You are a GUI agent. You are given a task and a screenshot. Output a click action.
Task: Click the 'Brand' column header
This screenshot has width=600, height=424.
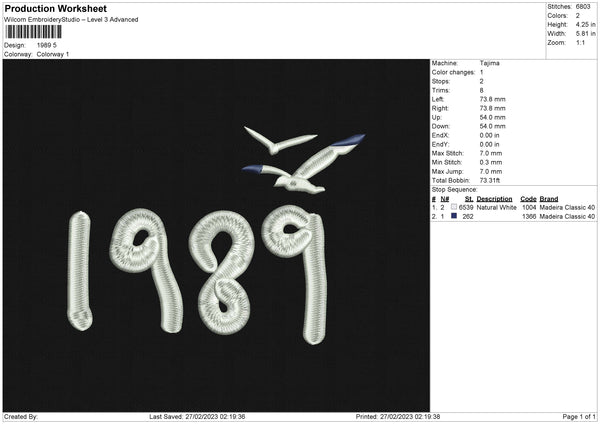click(x=549, y=199)
